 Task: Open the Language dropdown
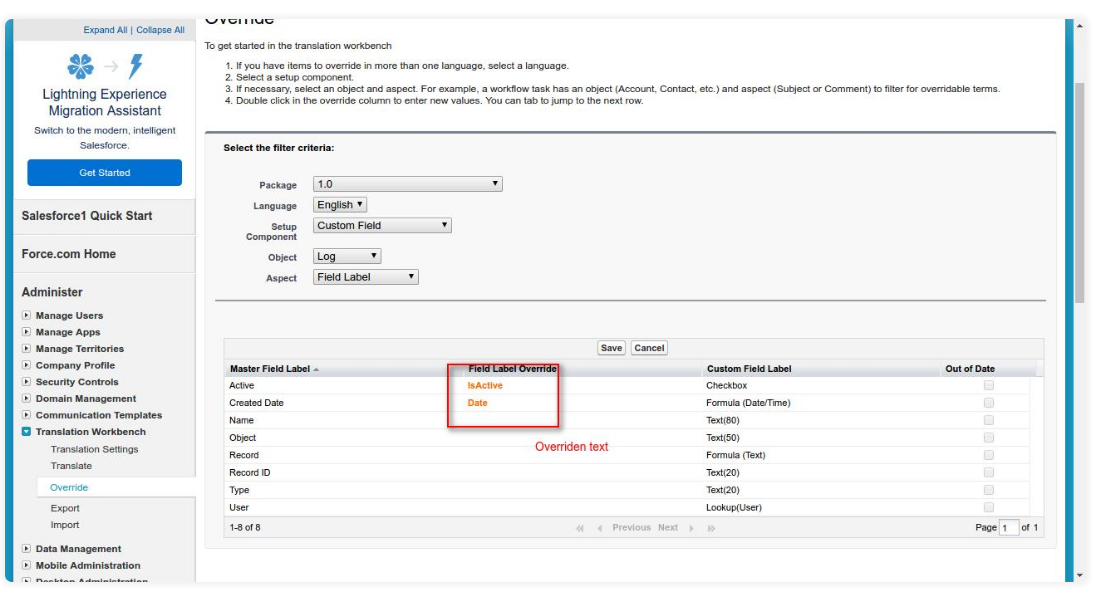340,204
